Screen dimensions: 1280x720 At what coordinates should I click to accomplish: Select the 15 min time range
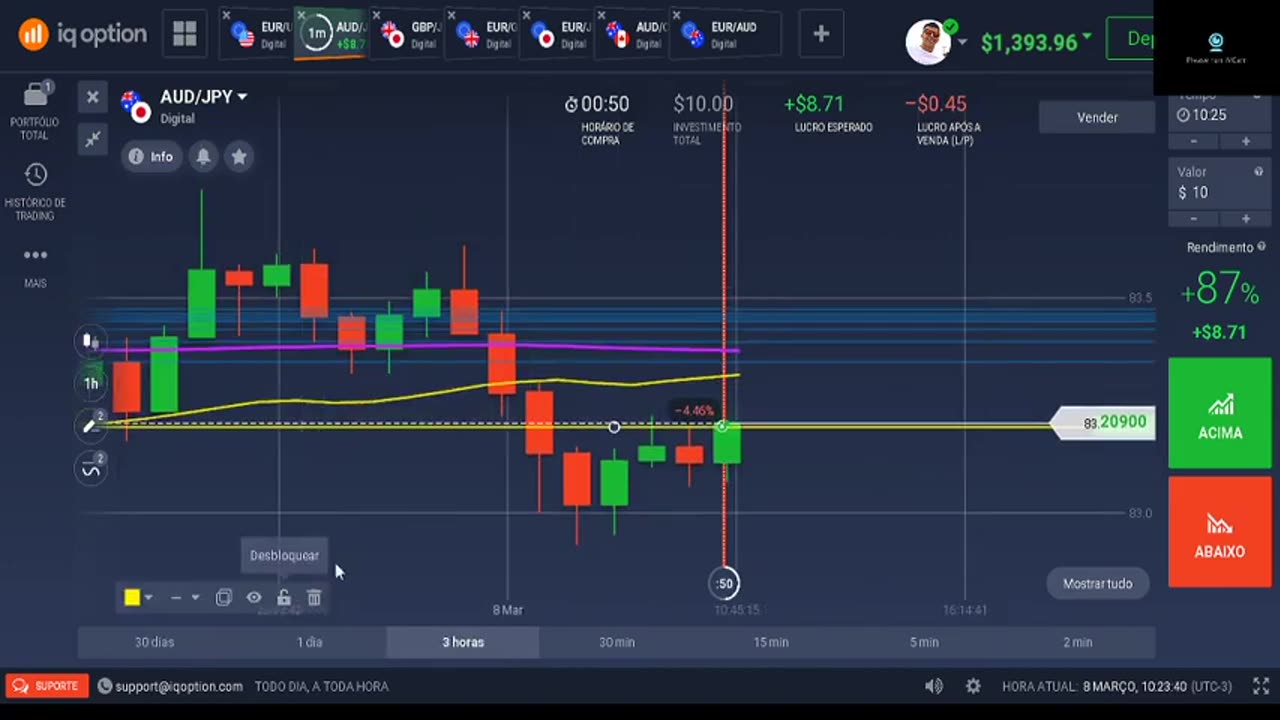click(771, 642)
